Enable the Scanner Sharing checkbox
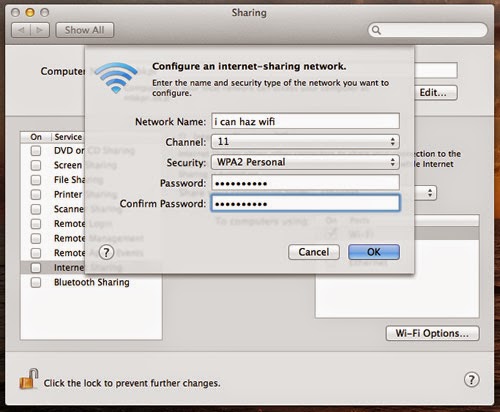This screenshot has width=500, height=412. [36, 209]
